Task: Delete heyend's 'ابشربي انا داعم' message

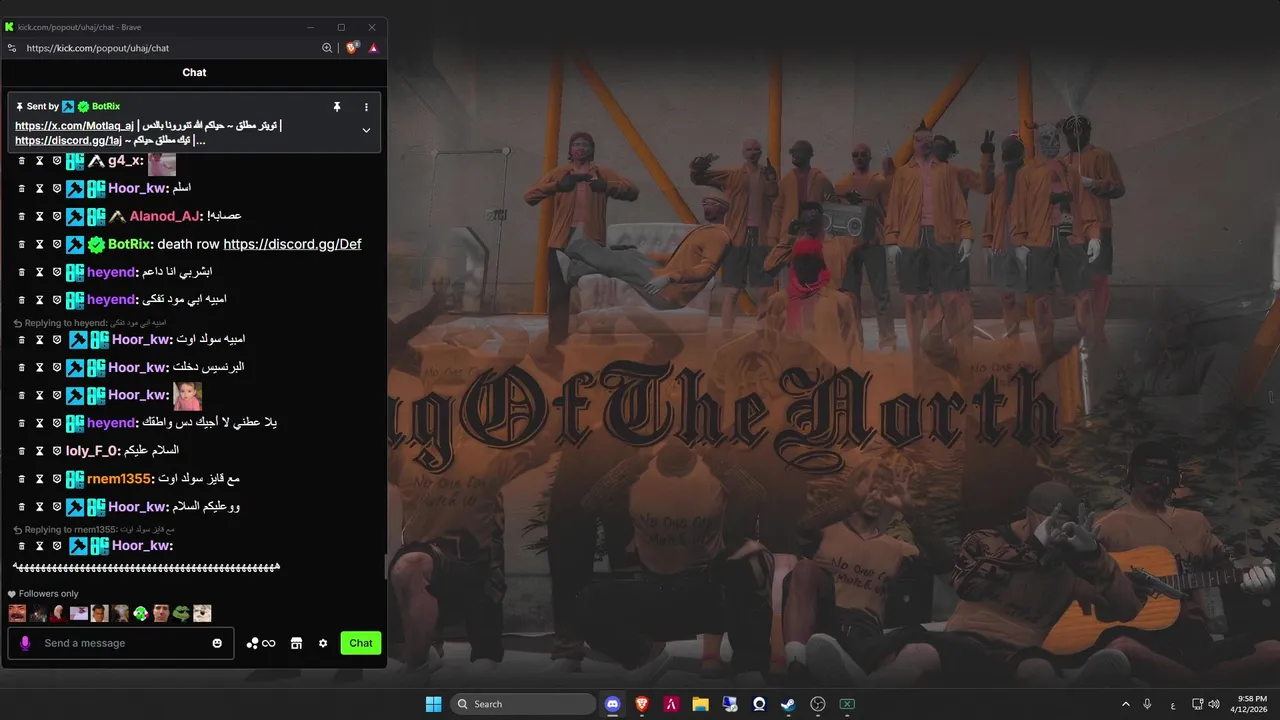Action: tap(22, 272)
